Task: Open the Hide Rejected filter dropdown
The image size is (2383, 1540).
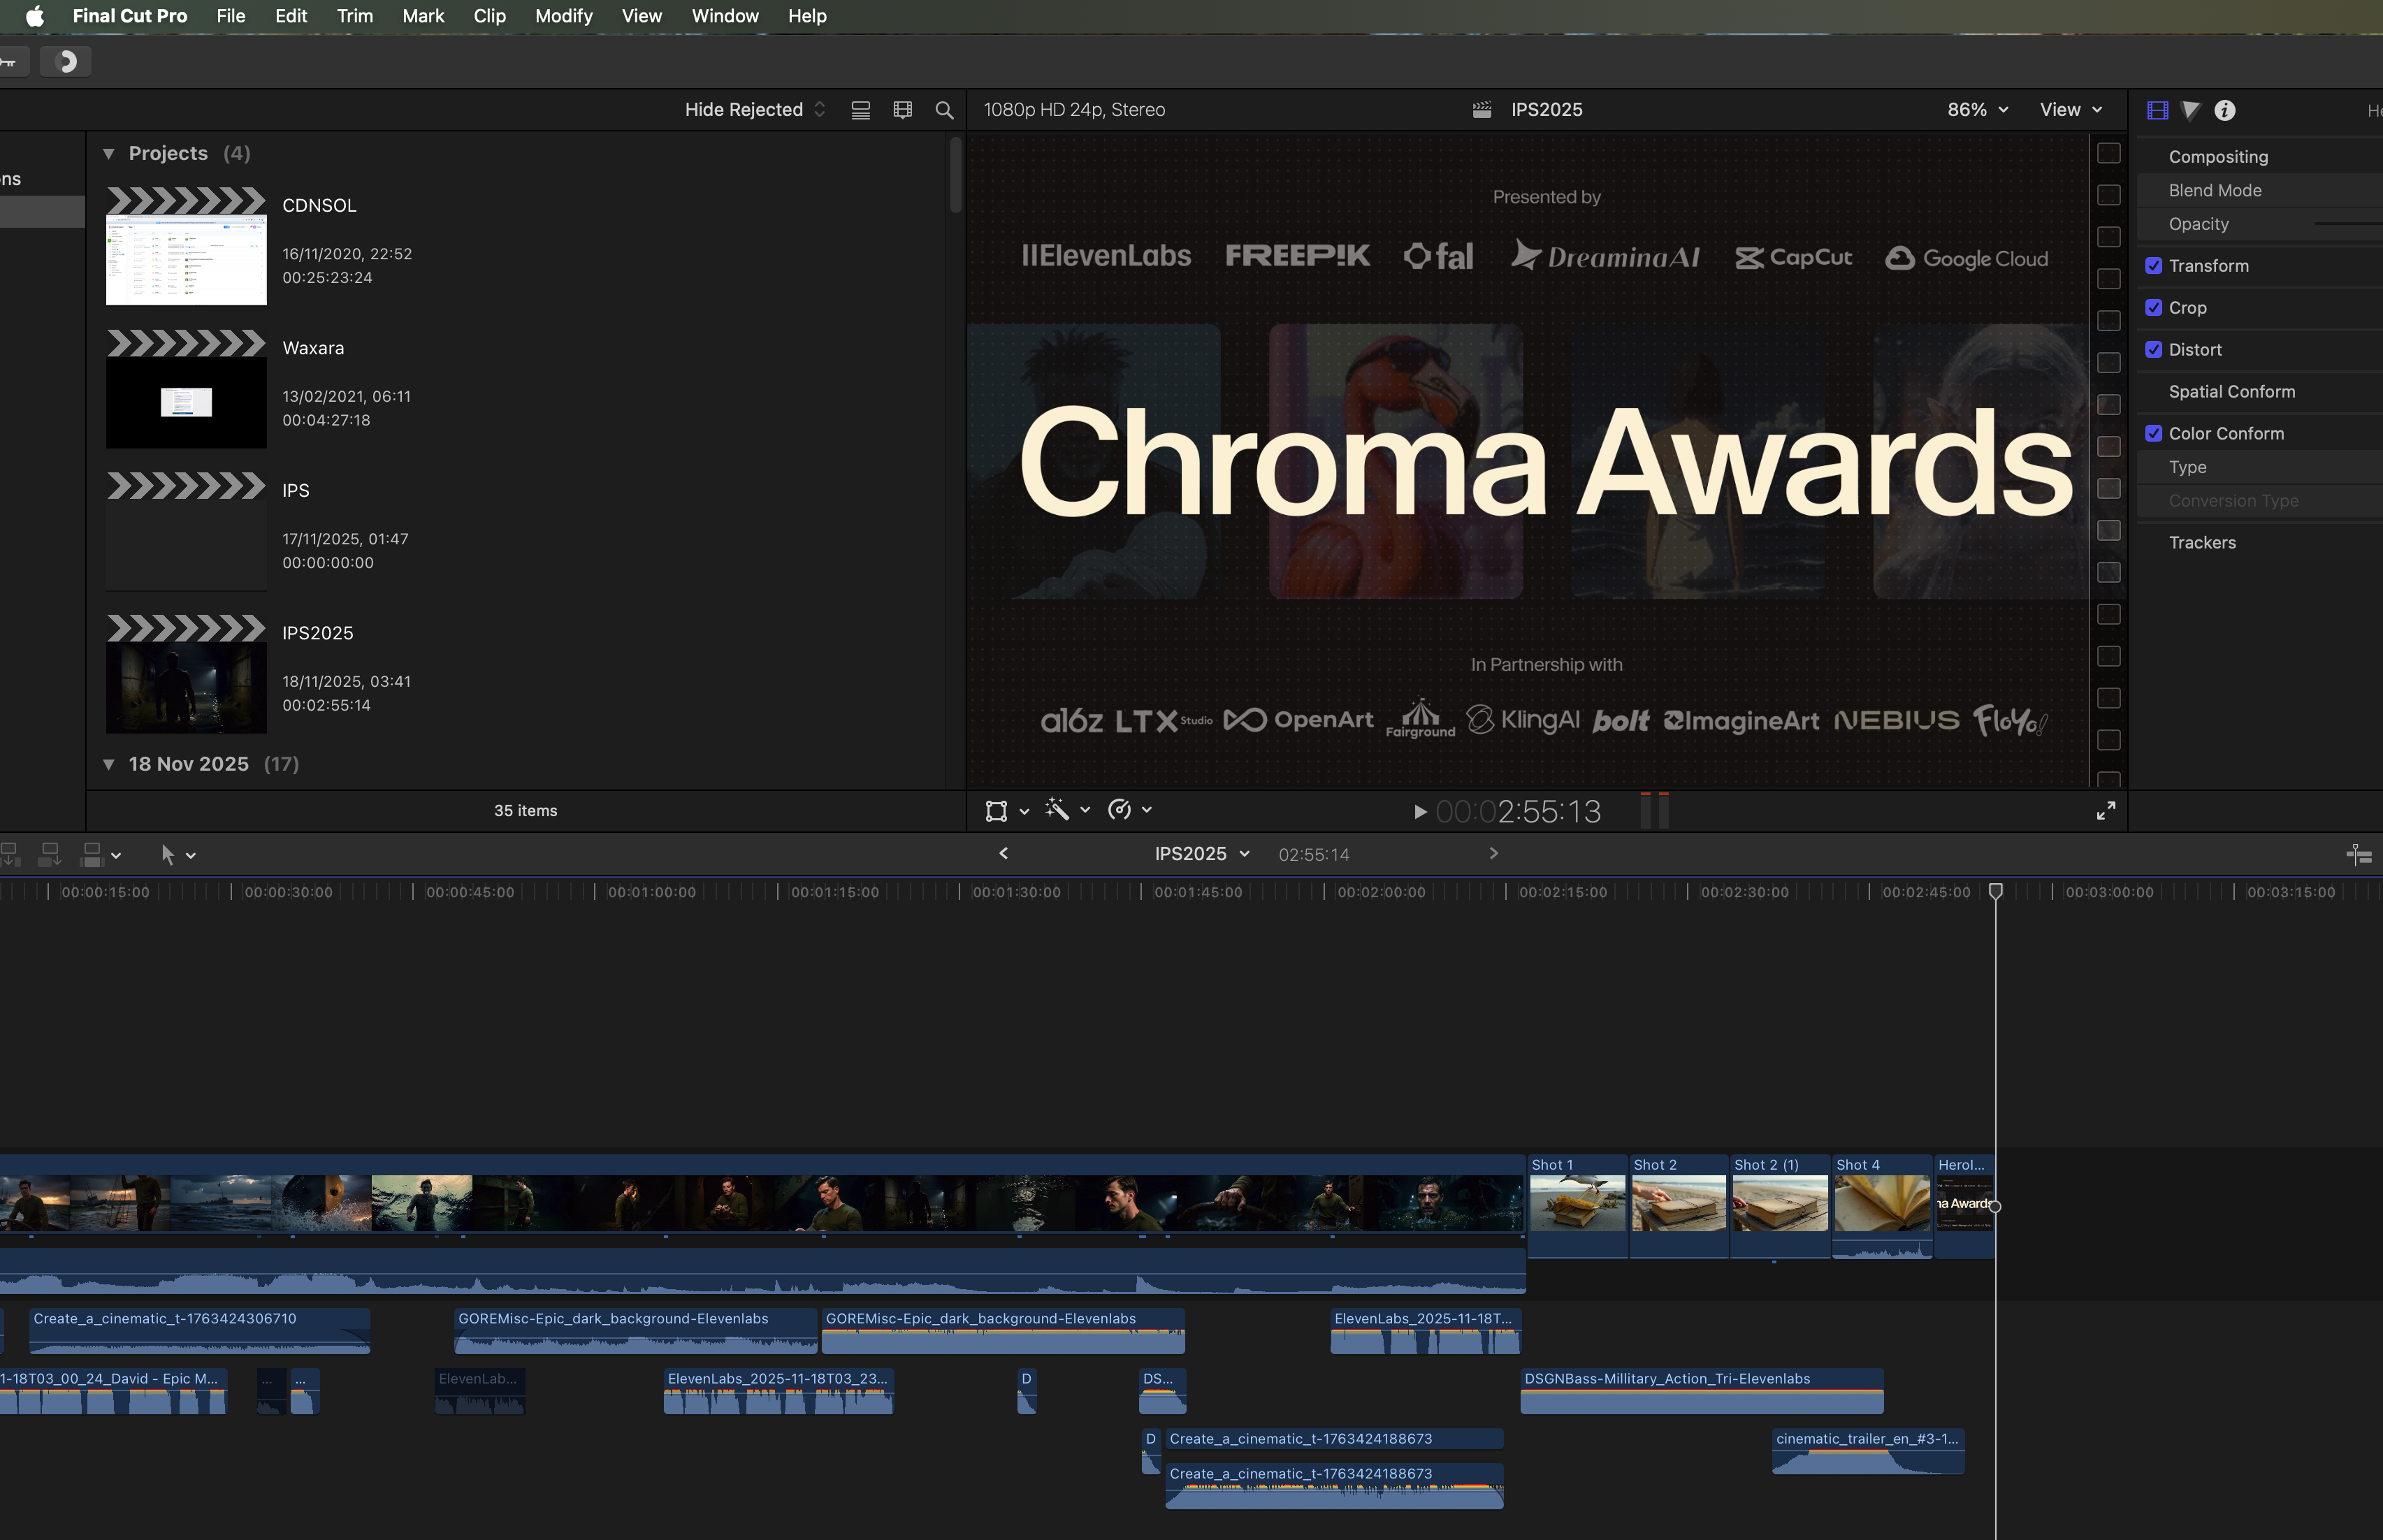Action: (x=755, y=110)
